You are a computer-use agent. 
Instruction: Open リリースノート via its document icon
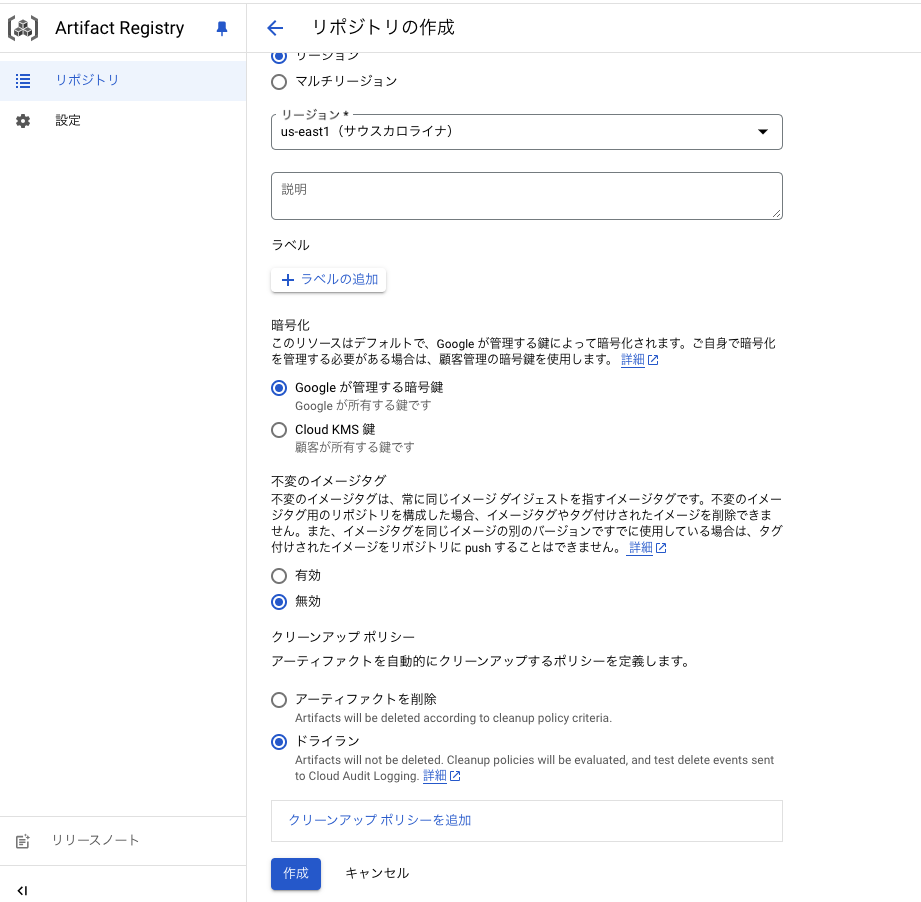(23, 840)
